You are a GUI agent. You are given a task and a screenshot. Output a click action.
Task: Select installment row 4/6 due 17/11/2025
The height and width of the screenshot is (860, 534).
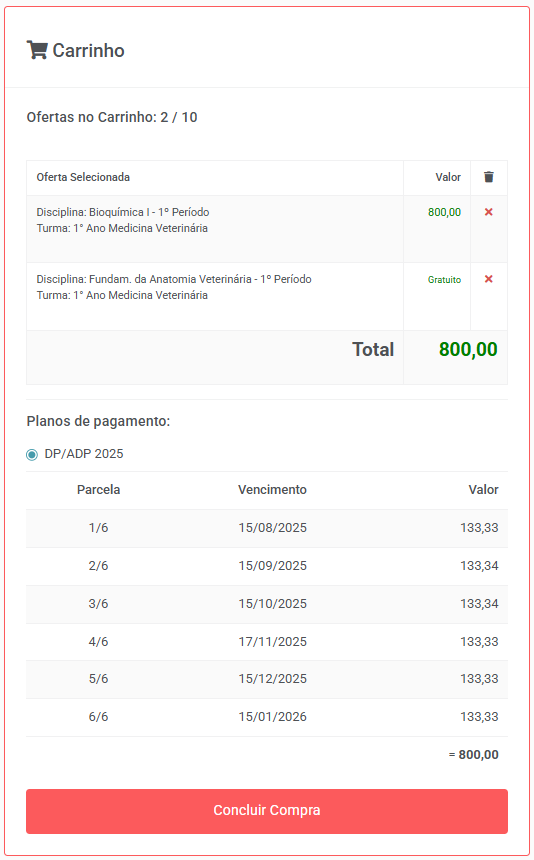point(267,642)
